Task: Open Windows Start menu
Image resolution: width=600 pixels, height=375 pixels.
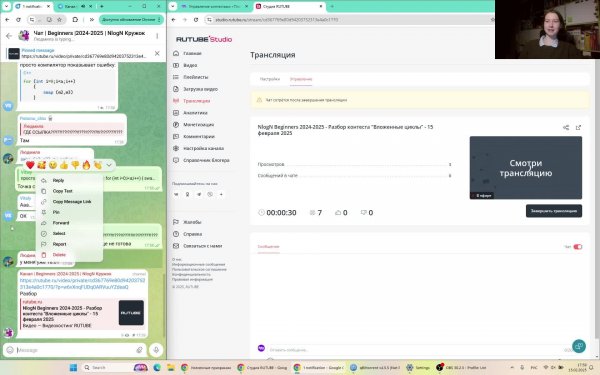Action: pyautogui.click(x=73, y=368)
